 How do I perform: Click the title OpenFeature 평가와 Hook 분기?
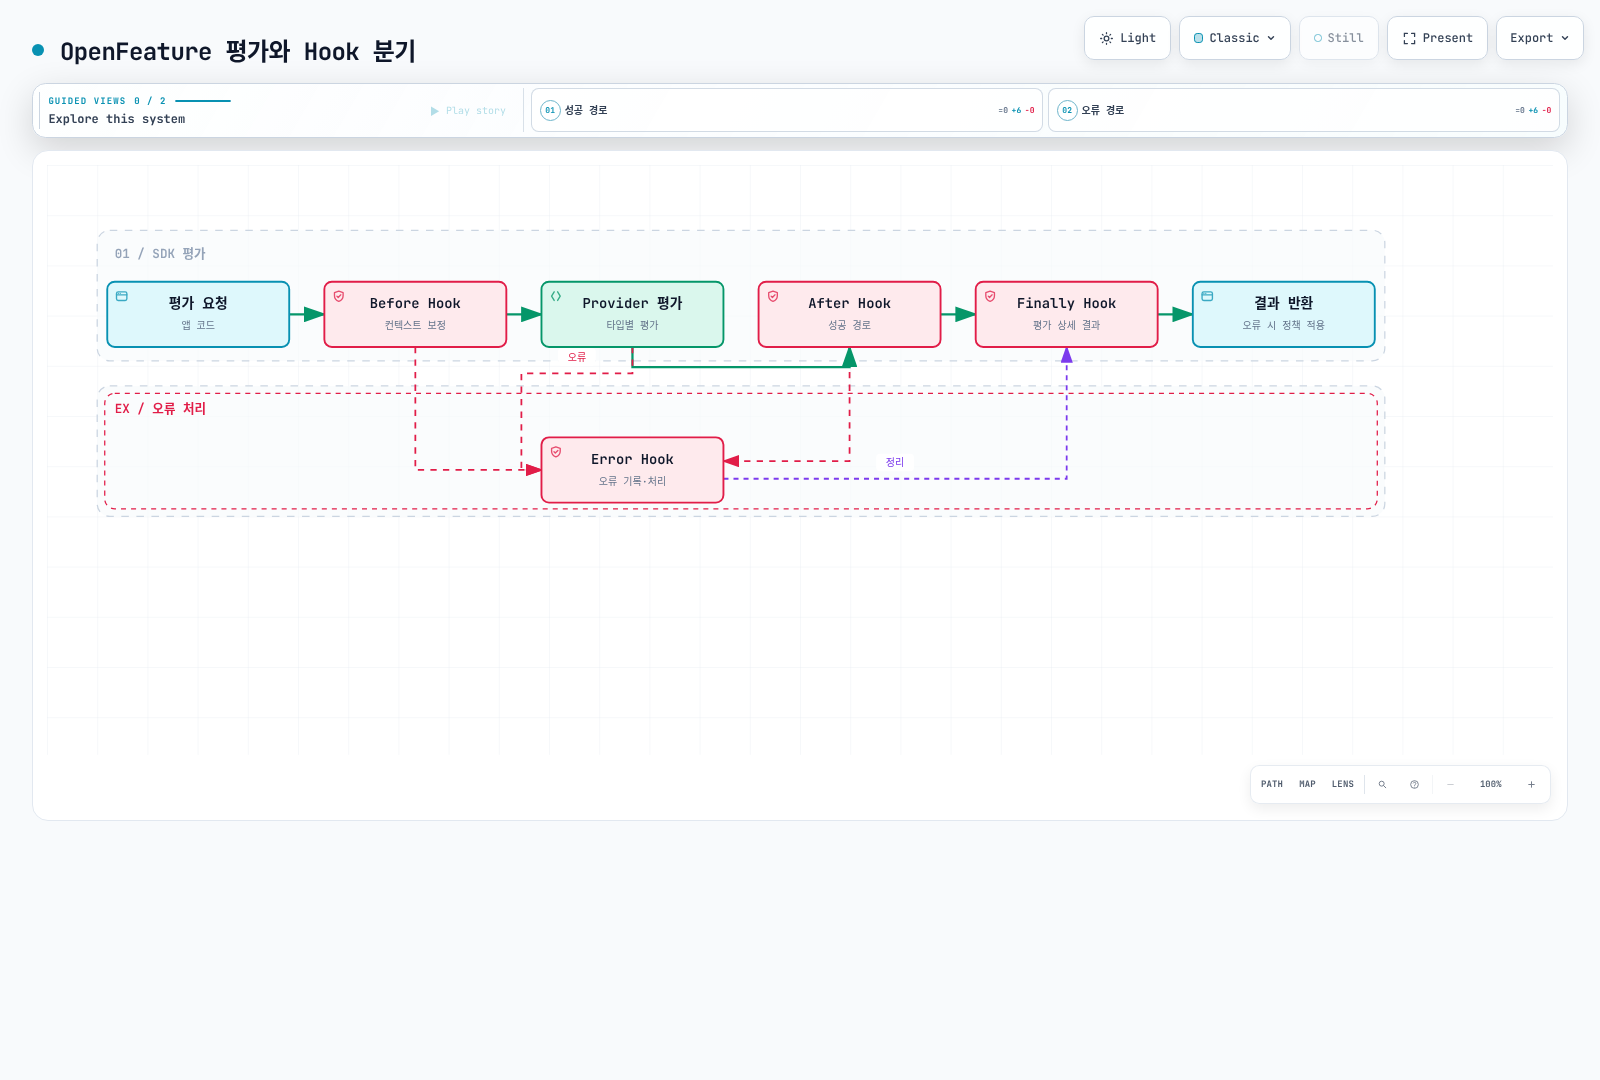tap(238, 51)
